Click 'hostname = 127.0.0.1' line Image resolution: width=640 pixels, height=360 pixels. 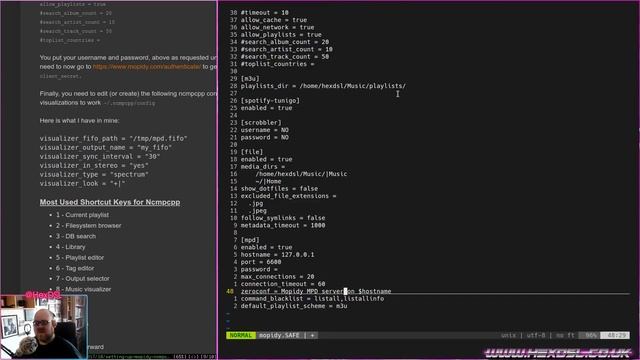pos(278,255)
